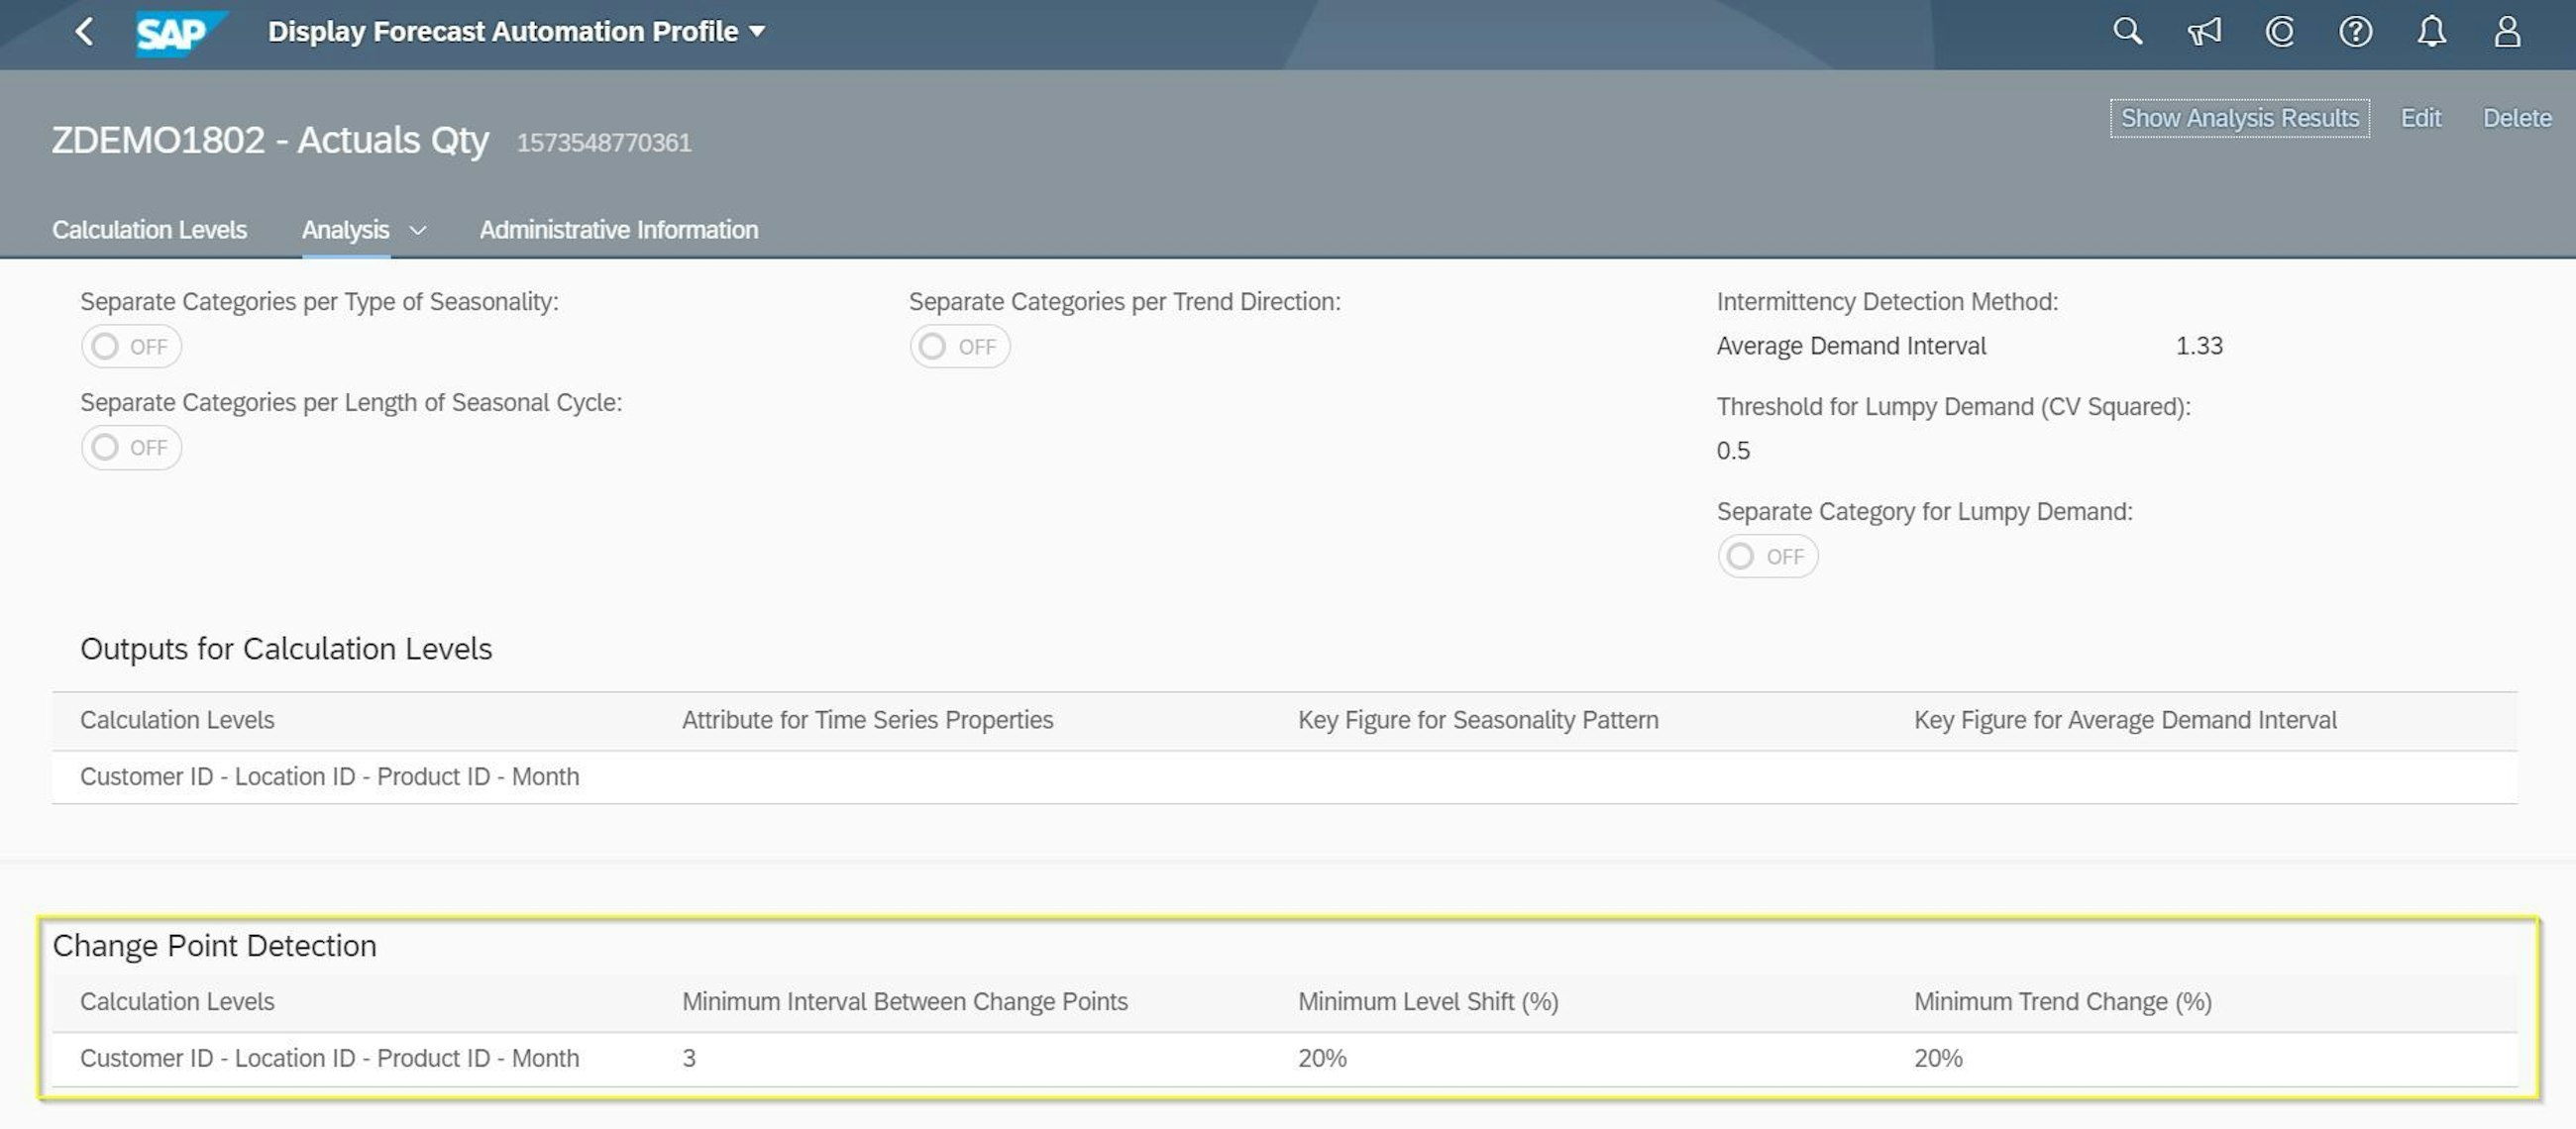Expand the Display Forecast Automation Profile title dropdown

tap(758, 32)
